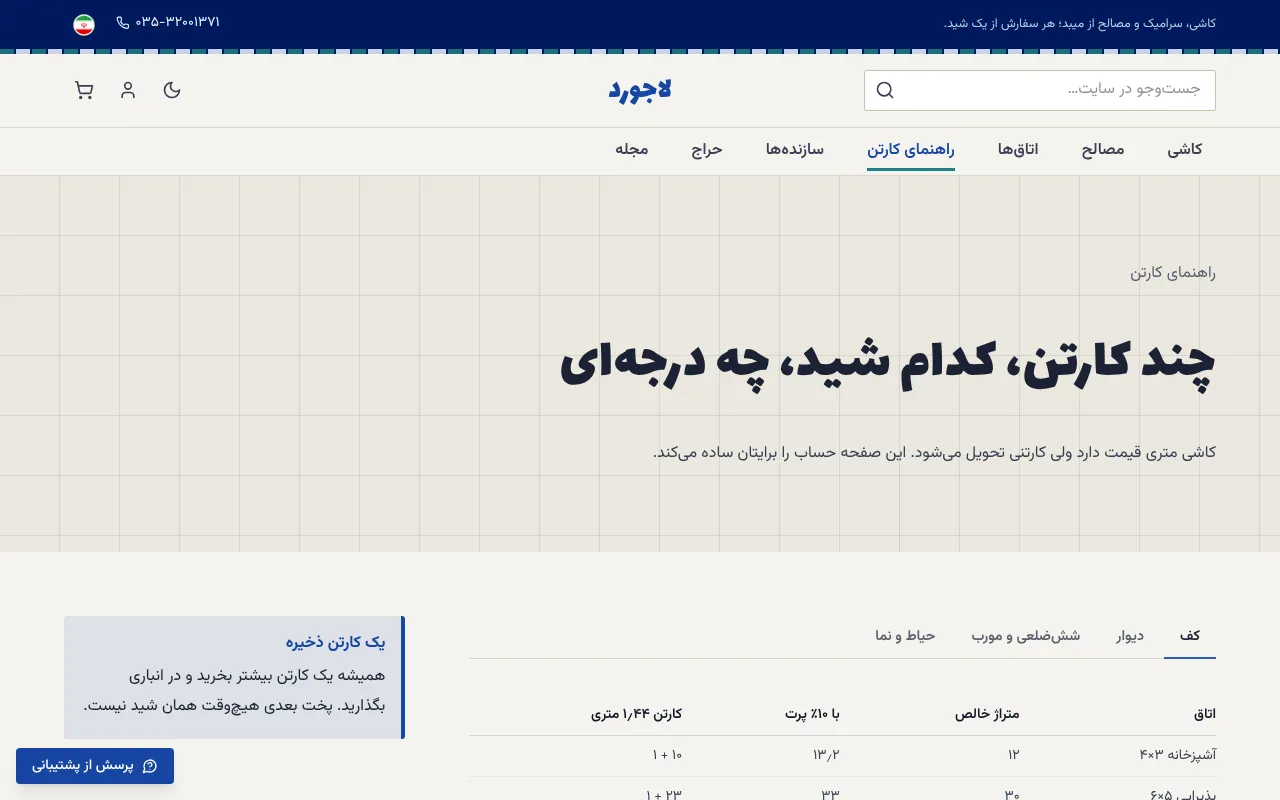Switch to the دیوار tab
Screen dimensions: 1280x800
coord(1130,636)
